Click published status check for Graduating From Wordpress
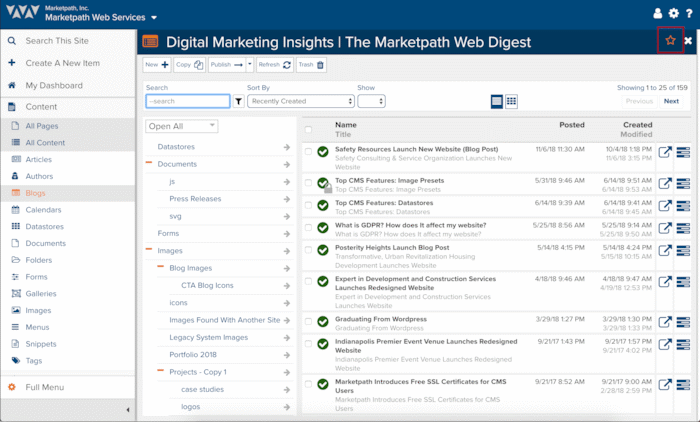This screenshot has height=422, width=700. [323, 322]
